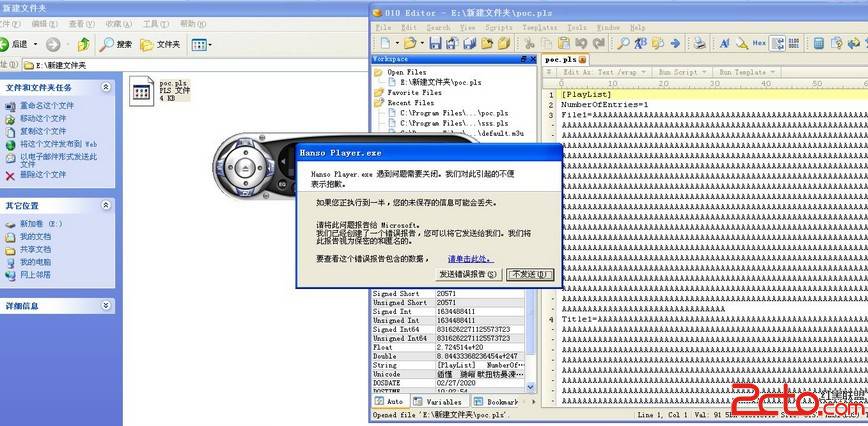The height and width of the screenshot is (426, 868).
Task: Open the Search menu in 010 Editor
Action: (x=438, y=27)
